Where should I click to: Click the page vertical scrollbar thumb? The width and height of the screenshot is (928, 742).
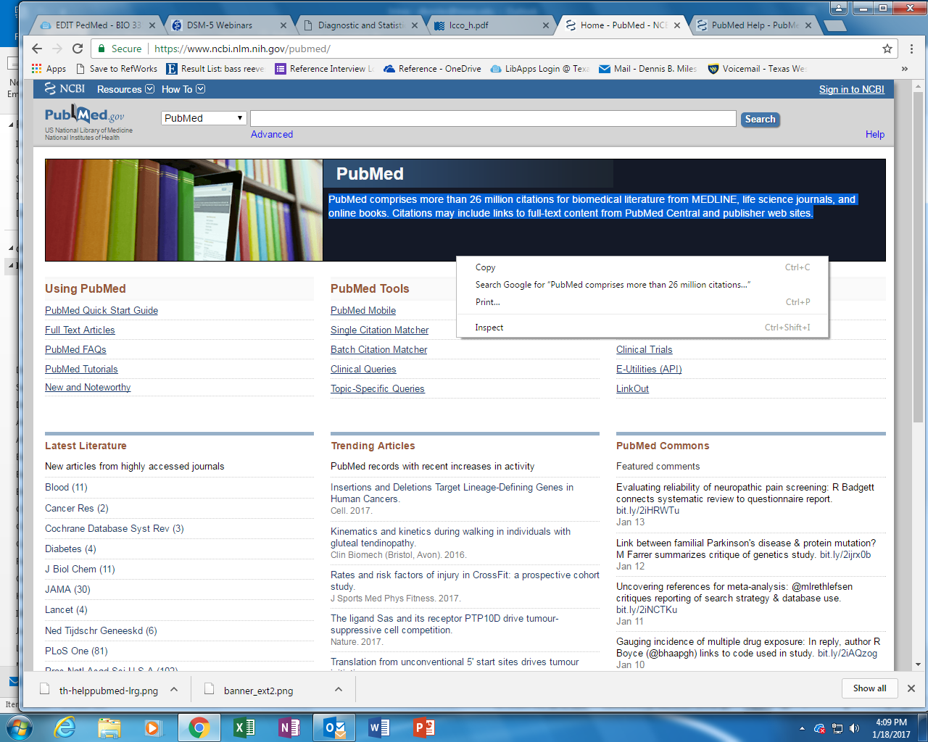(918, 257)
